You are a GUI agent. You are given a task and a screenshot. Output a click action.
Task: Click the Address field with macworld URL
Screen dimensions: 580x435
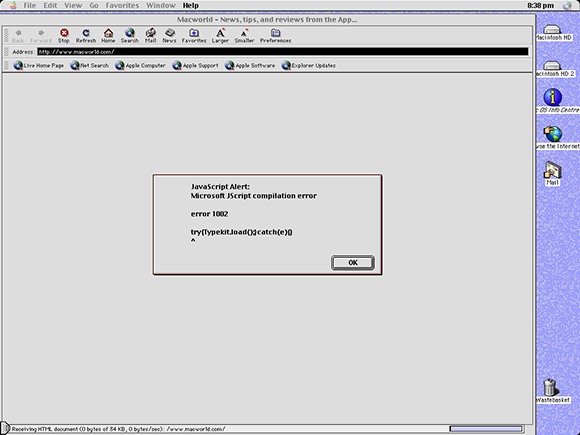pyautogui.click(x=283, y=52)
